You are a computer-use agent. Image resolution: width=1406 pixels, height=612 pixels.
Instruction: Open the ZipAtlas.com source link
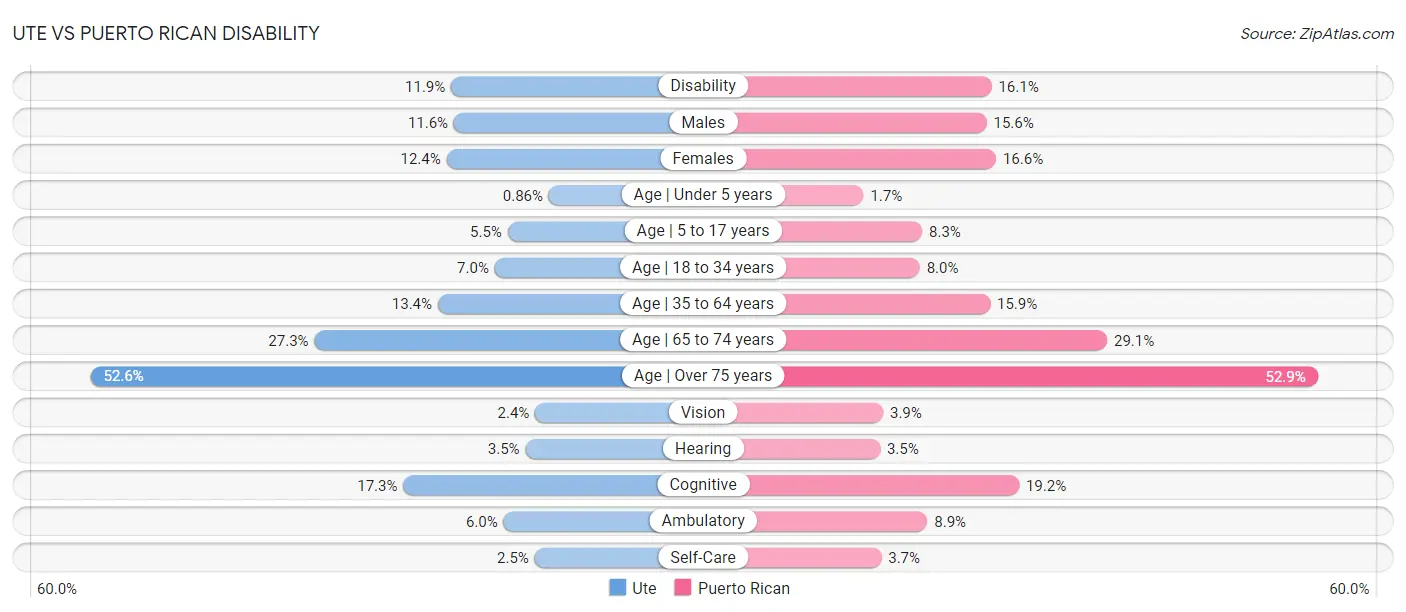point(1316,33)
